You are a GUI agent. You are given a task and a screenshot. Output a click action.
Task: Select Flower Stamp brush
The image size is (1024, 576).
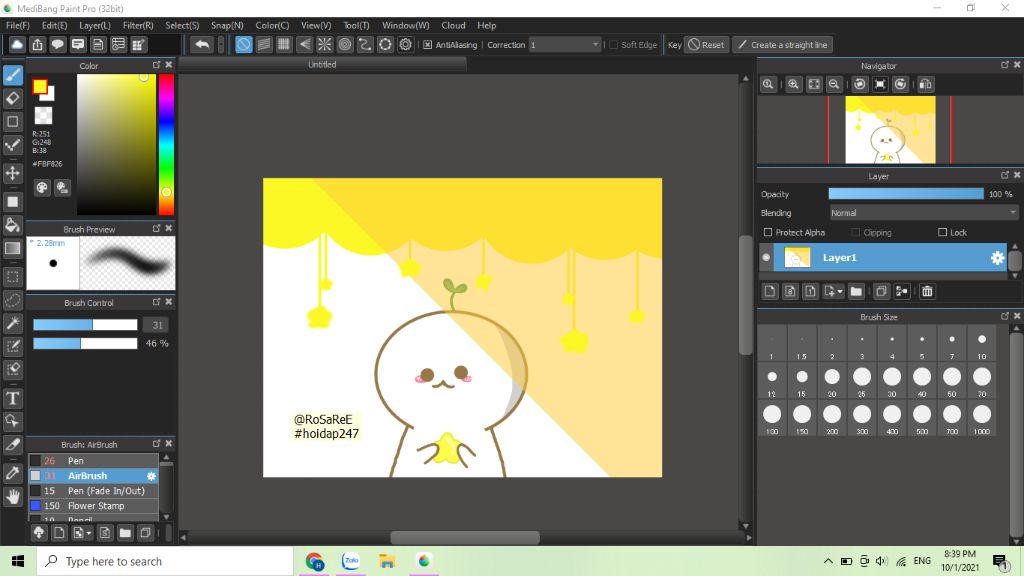tap(93, 506)
